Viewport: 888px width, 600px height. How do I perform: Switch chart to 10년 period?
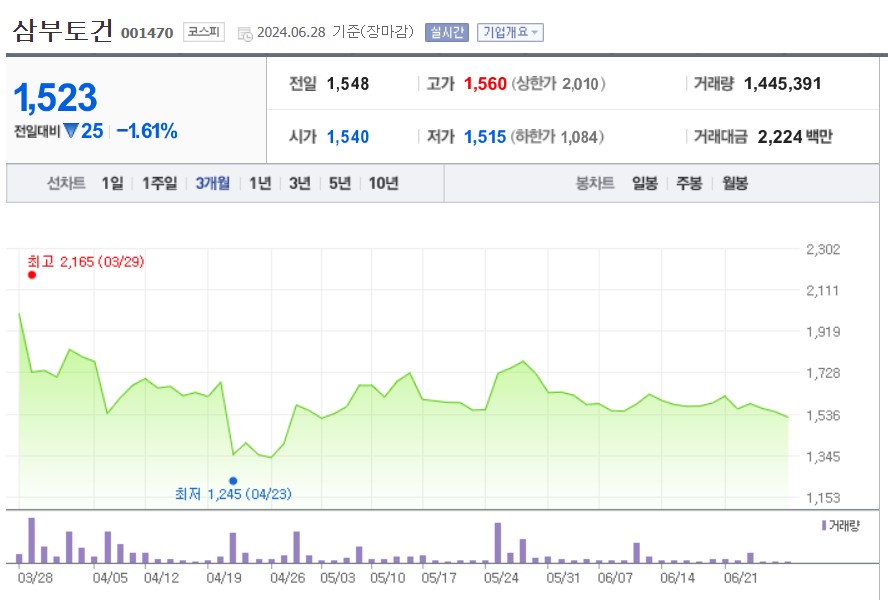click(383, 183)
